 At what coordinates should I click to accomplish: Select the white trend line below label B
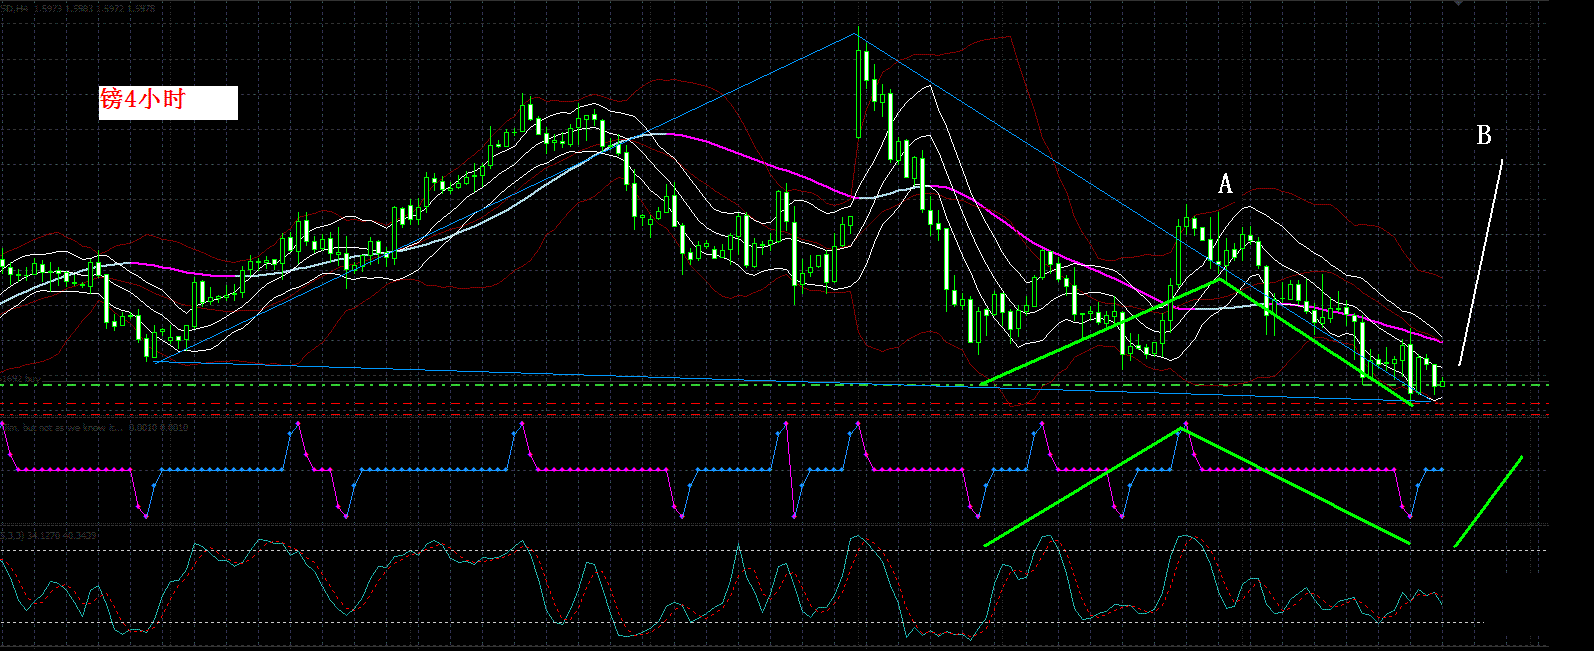pyautogui.click(x=1481, y=262)
